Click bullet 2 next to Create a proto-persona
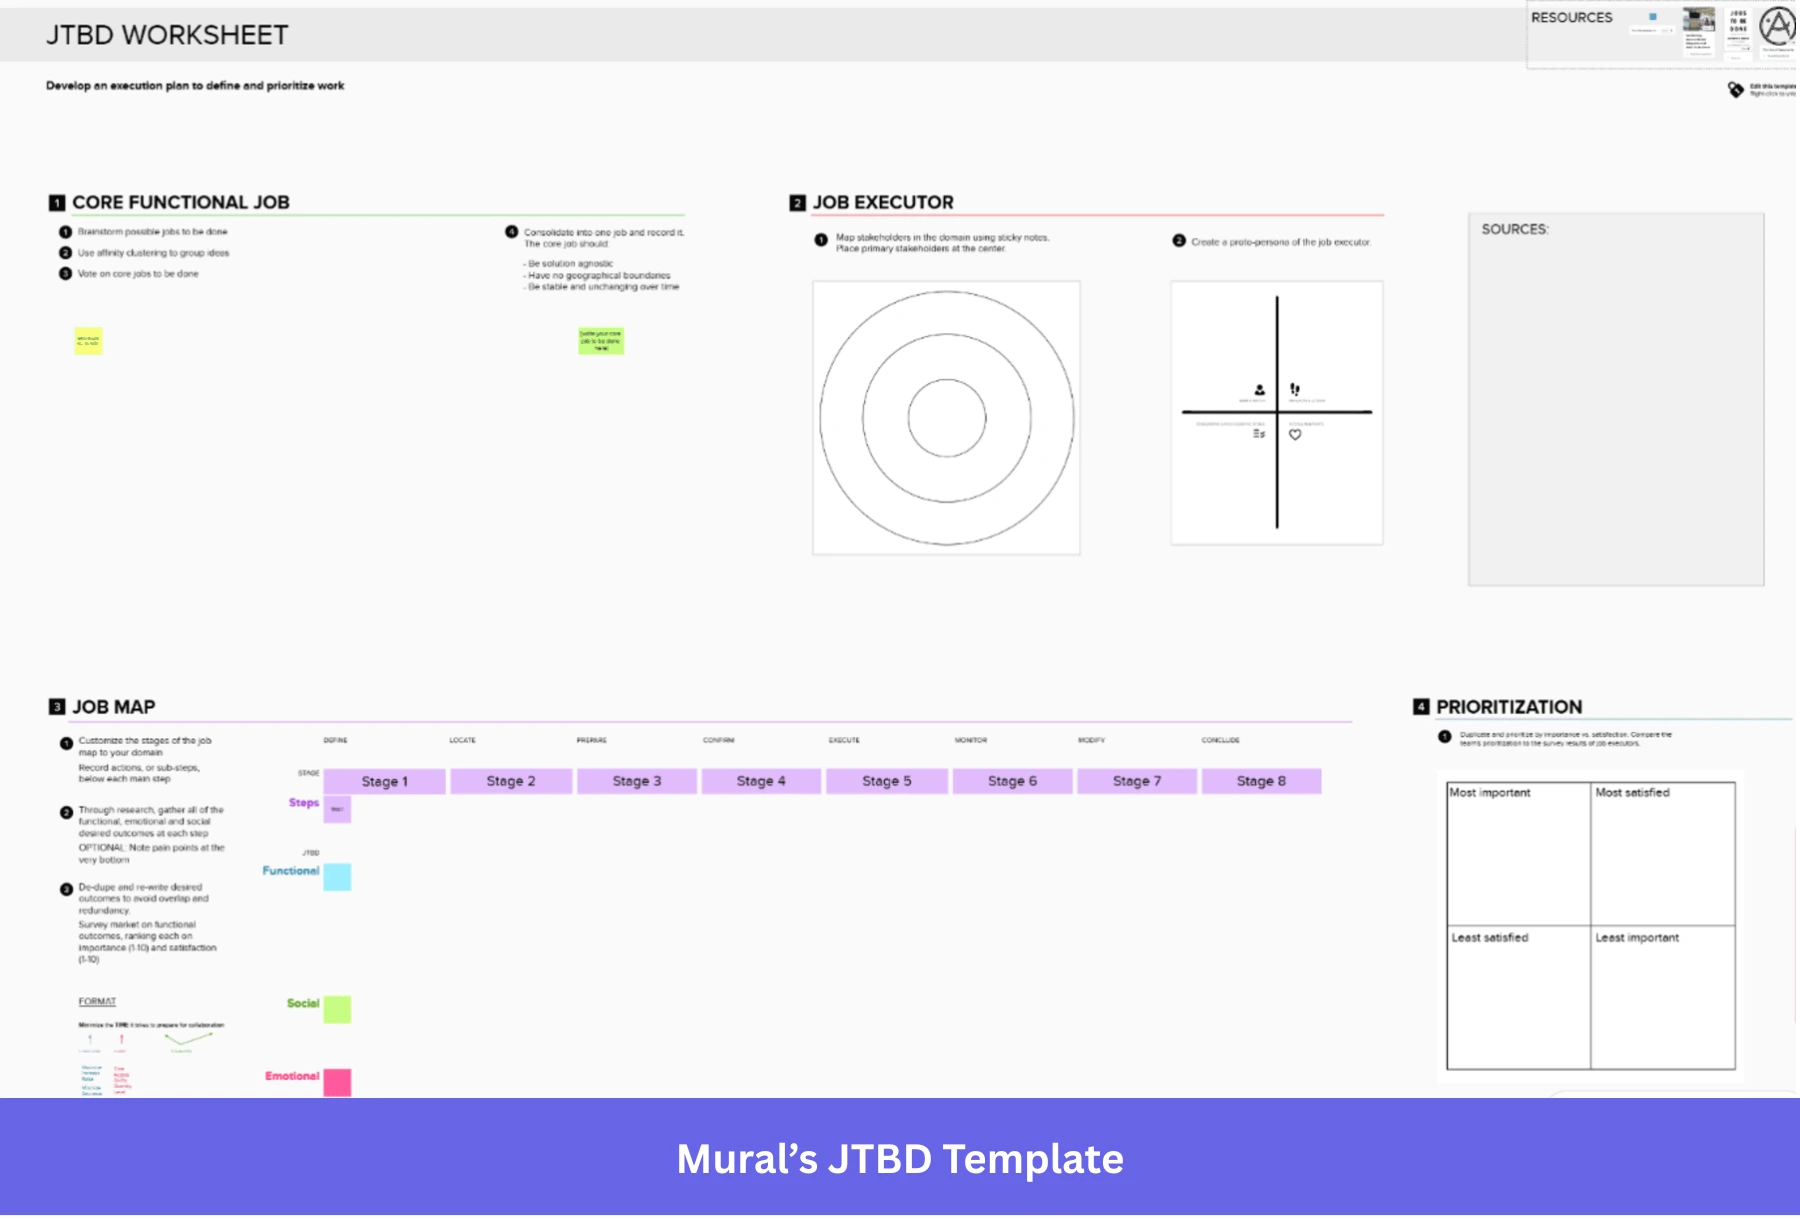 pyautogui.click(x=1179, y=241)
